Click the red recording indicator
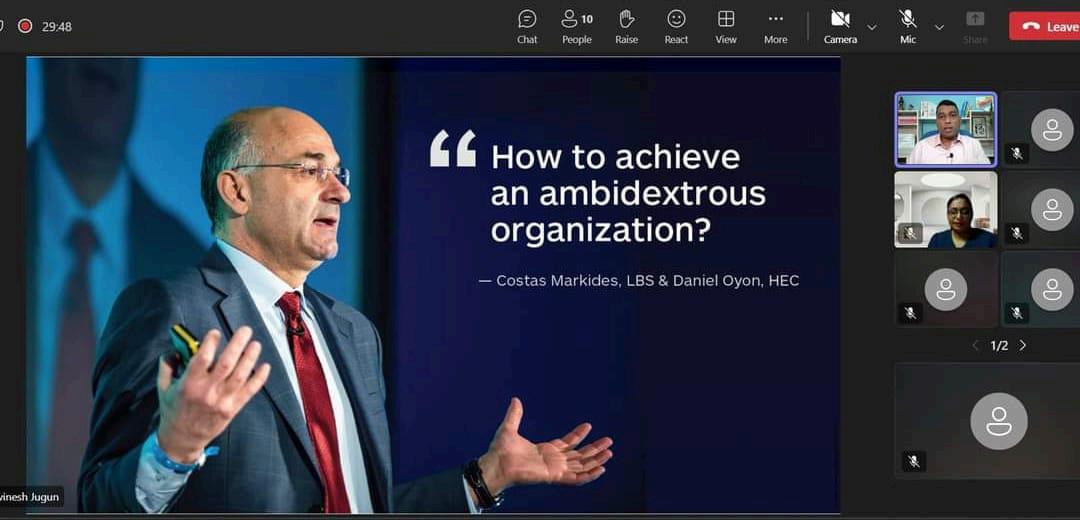The width and height of the screenshot is (1080, 520). point(25,26)
